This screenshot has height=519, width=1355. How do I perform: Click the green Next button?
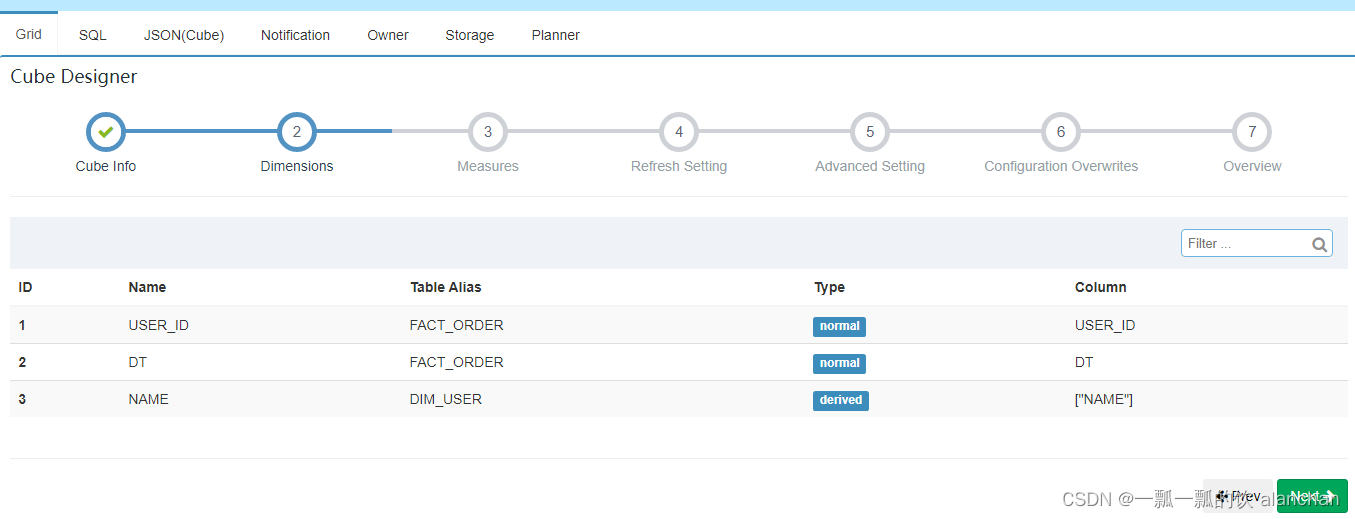pyautogui.click(x=1312, y=496)
